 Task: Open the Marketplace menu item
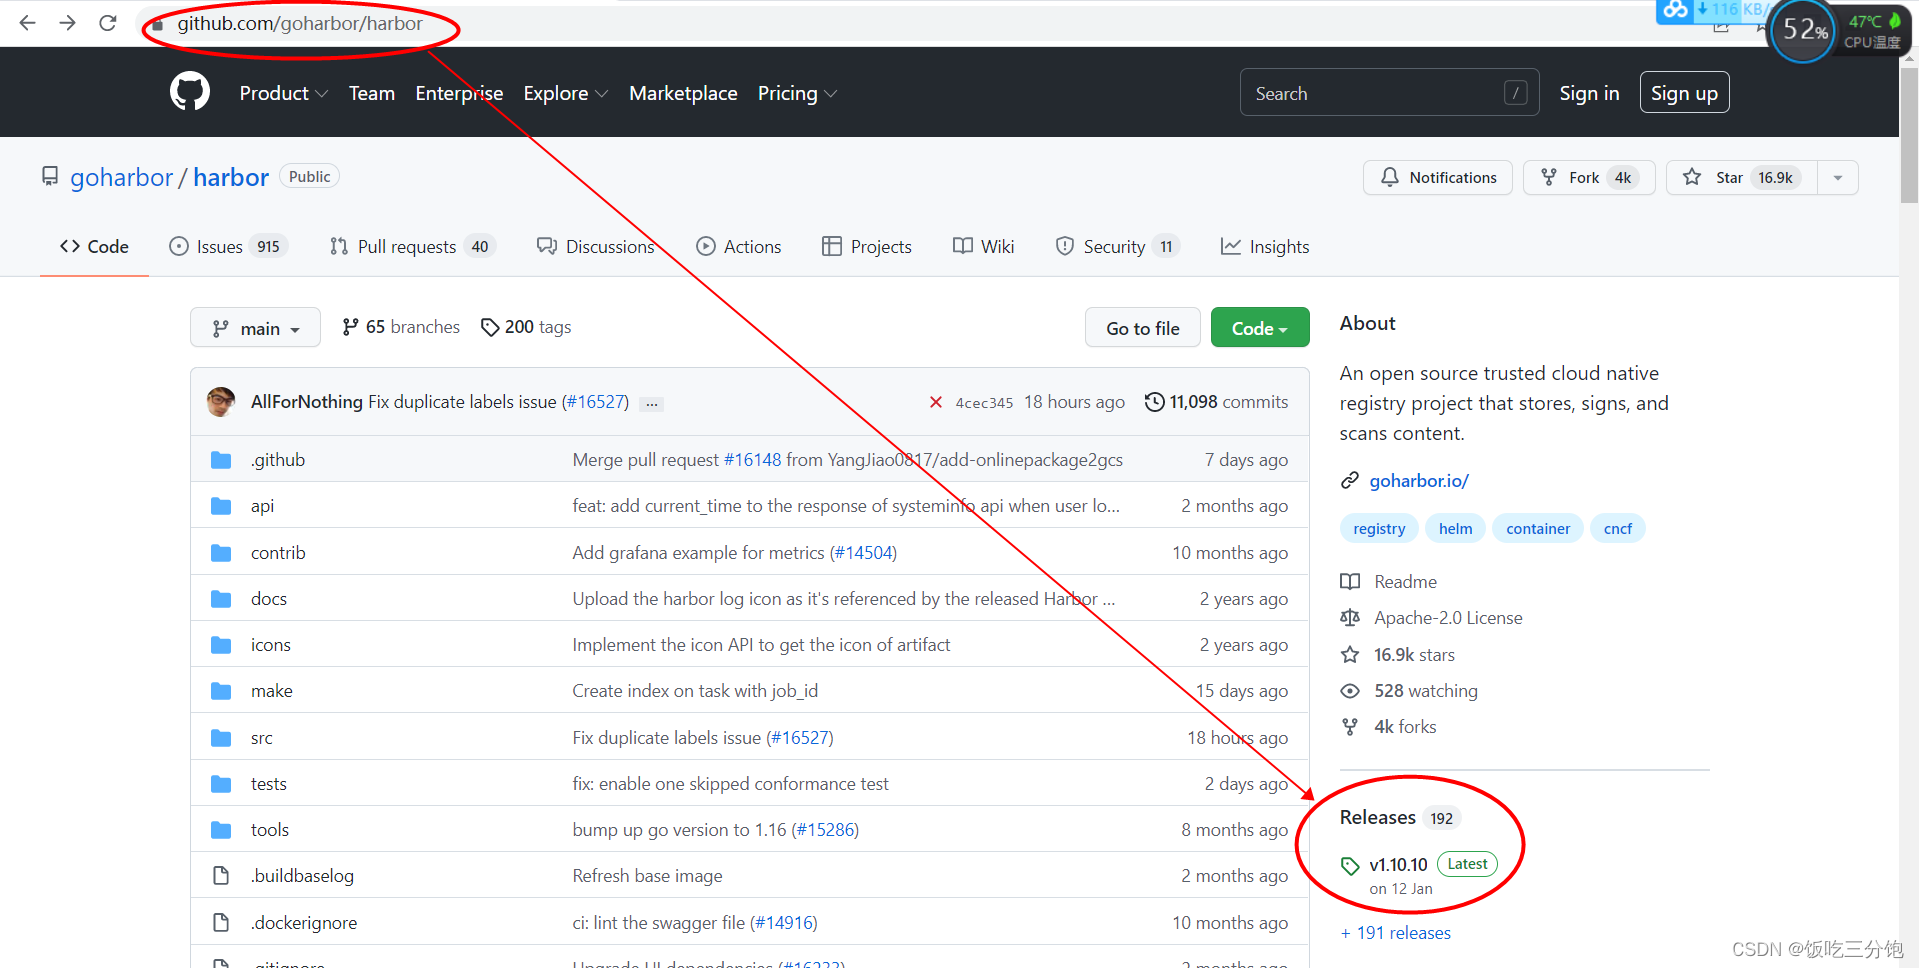coord(683,93)
